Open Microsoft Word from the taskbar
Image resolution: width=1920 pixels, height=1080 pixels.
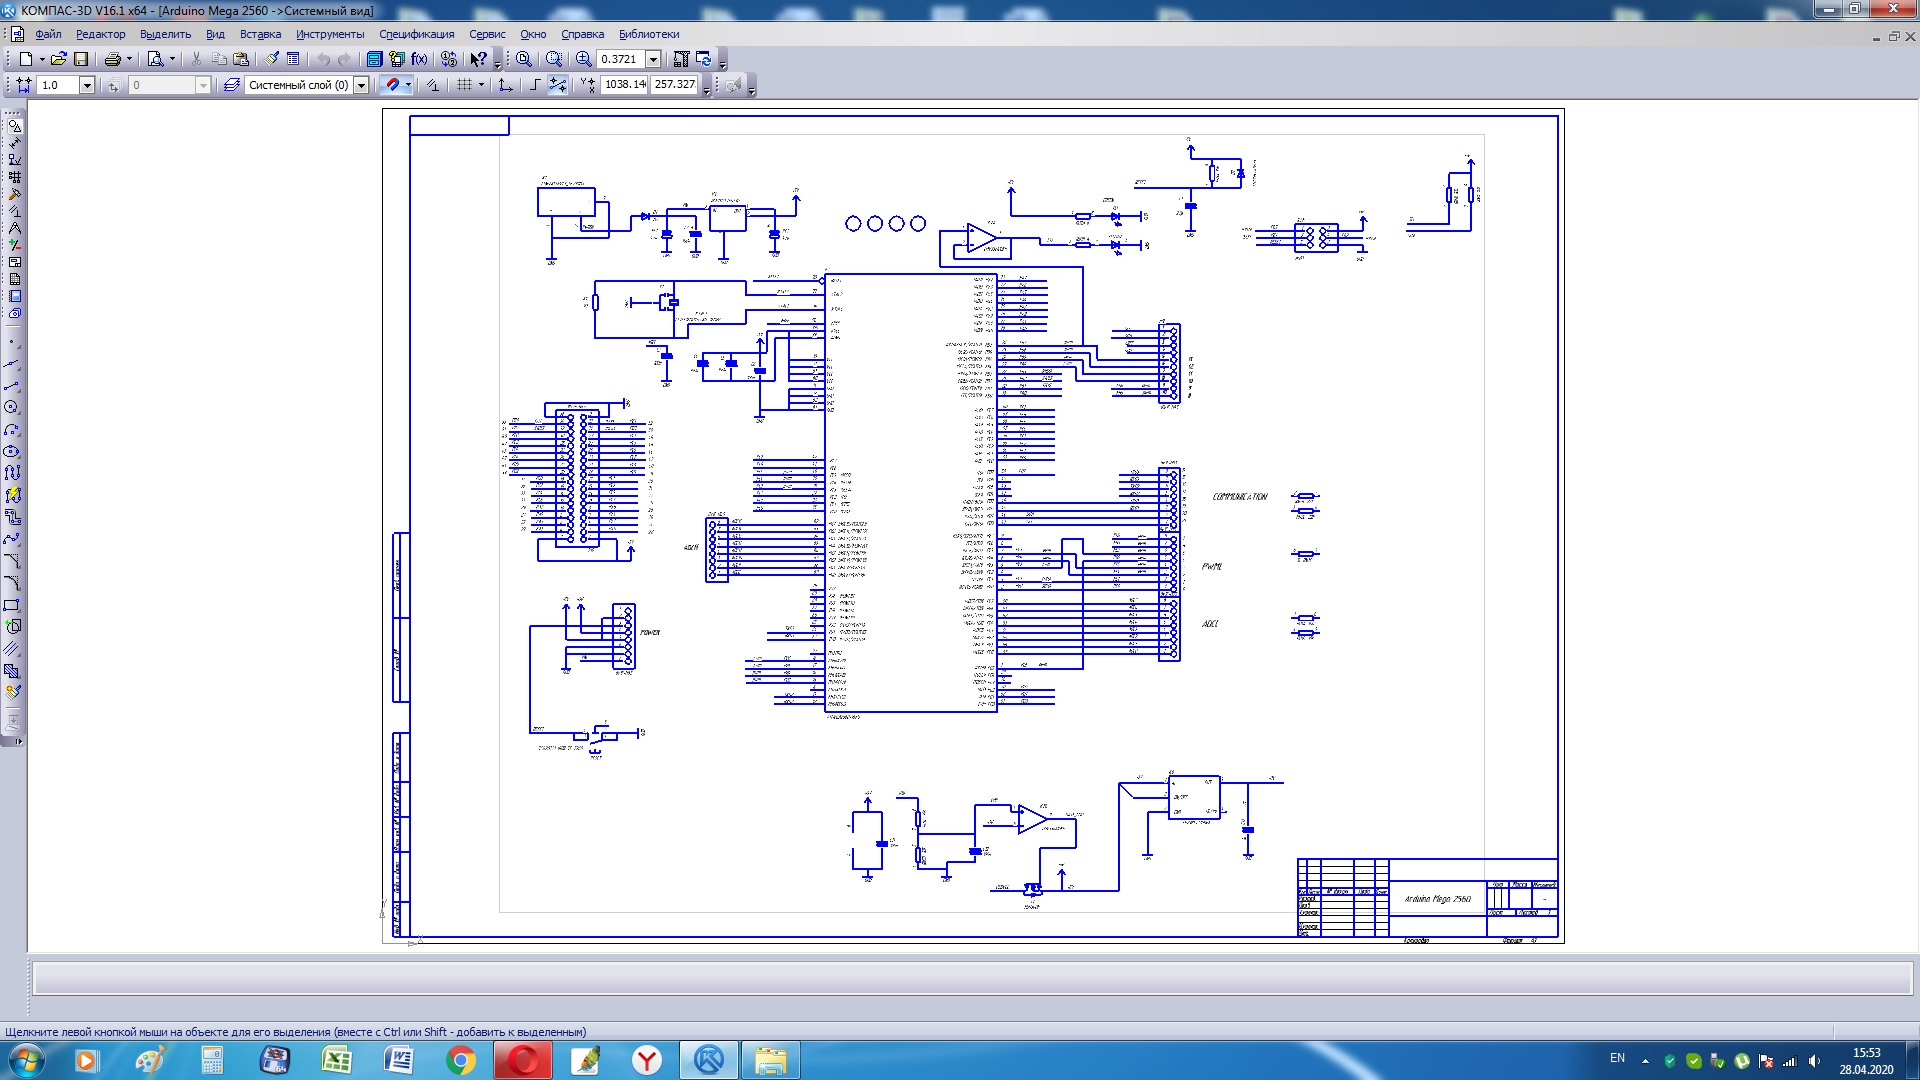click(x=399, y=1060)
